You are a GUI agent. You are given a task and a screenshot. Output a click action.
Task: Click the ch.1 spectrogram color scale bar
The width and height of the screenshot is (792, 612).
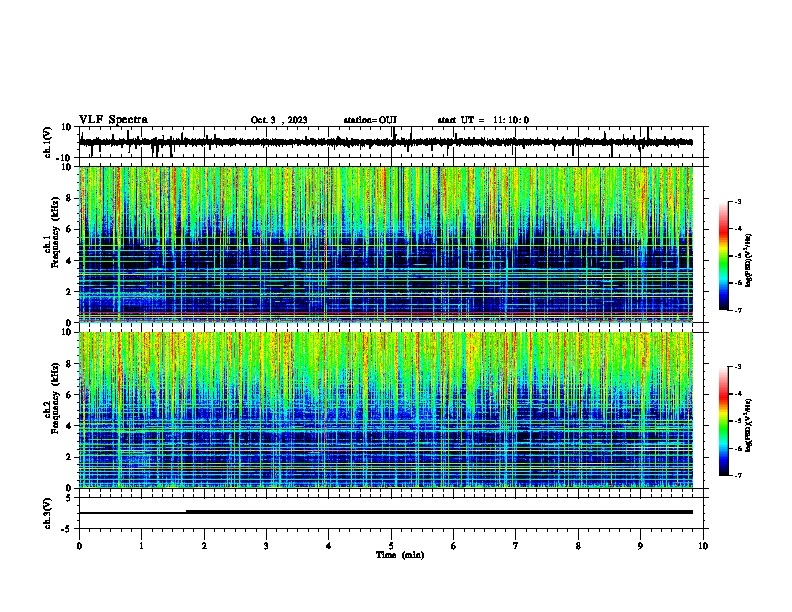pos(724,256)
